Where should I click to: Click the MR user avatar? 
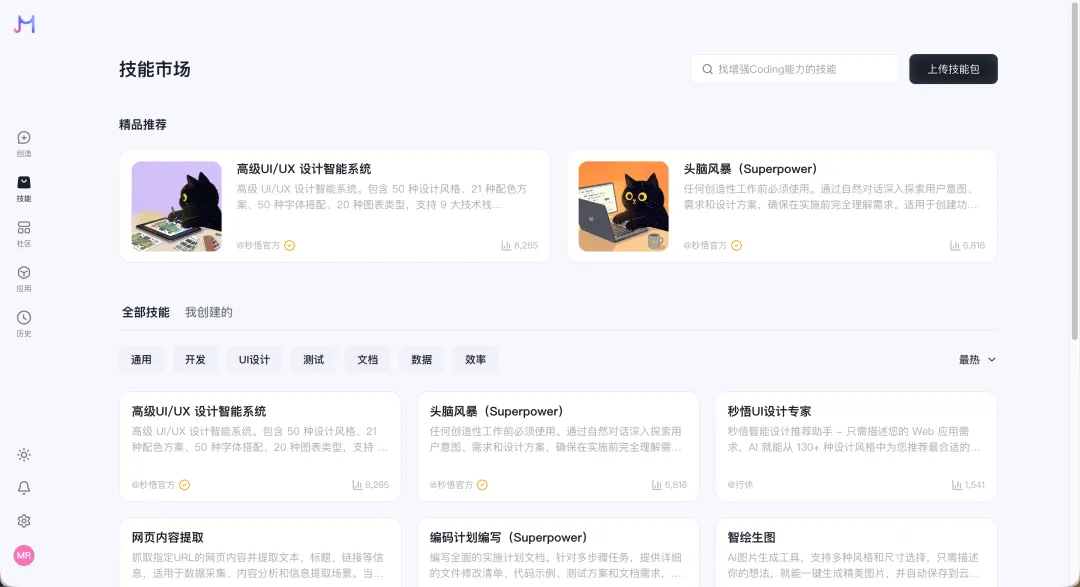coord(24,555)
